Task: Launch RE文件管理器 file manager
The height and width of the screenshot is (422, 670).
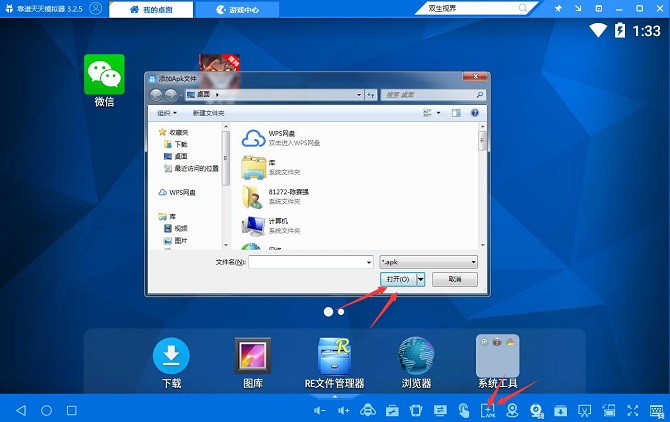Action: [335, 363]
